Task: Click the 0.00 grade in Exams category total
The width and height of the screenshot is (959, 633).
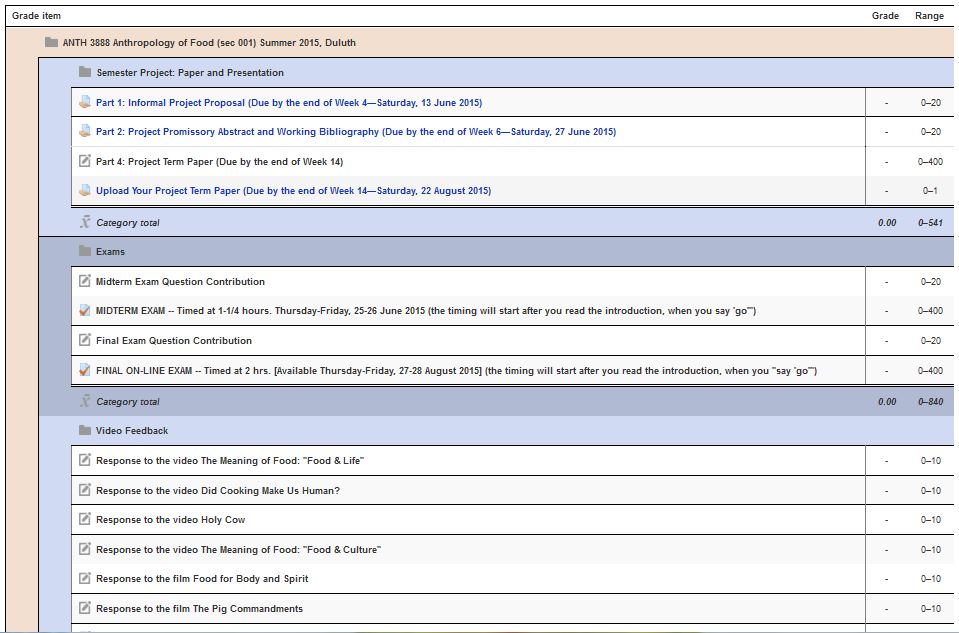Action: (x=887, y=402)
